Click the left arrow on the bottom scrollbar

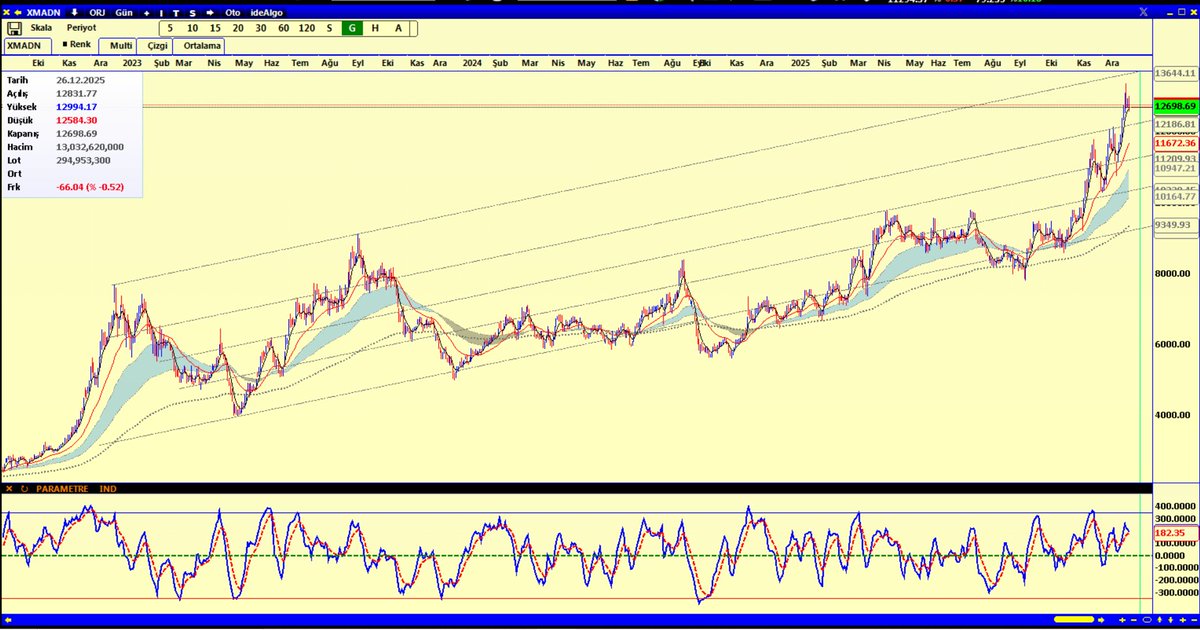[8, 620]
